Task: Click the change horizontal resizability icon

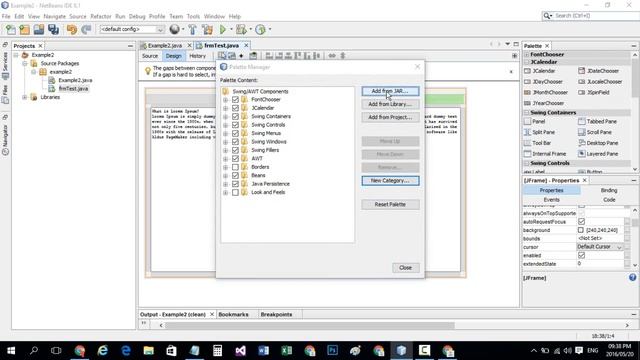Action: [x=332, y=56]
